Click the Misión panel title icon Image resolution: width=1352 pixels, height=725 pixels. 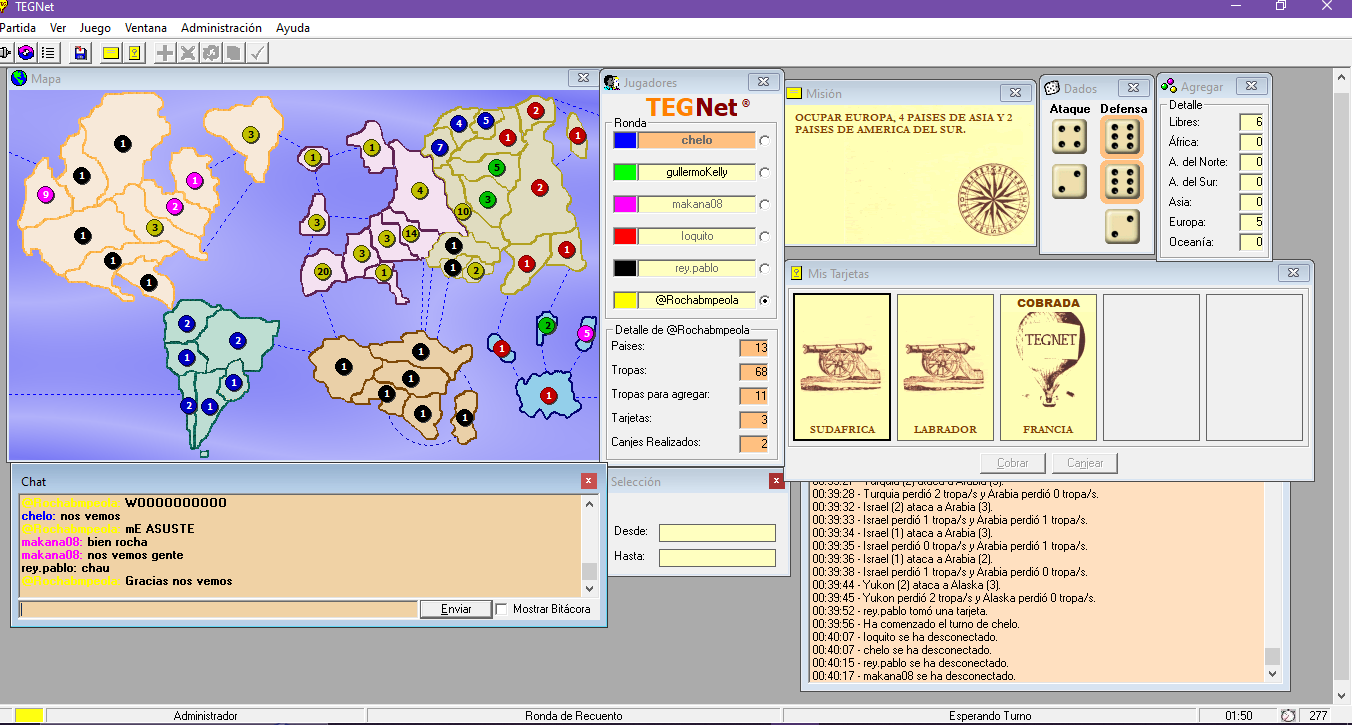[794, 93]
